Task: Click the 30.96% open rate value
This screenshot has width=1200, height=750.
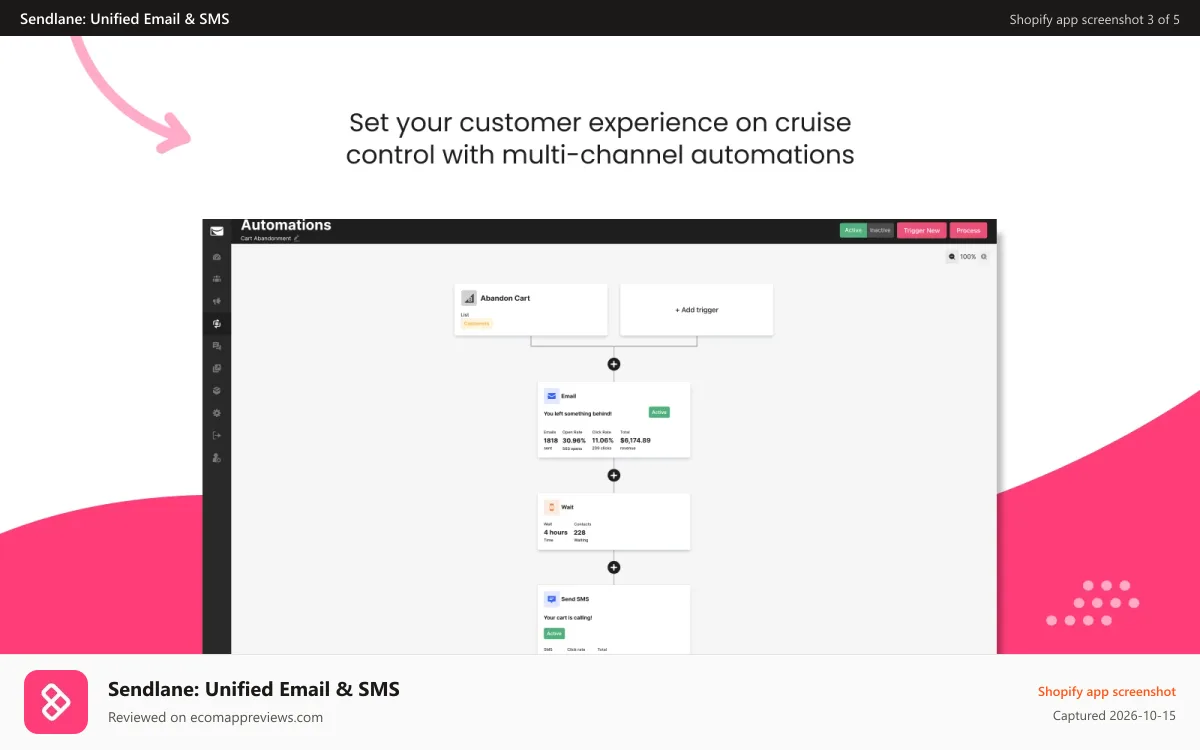Action: click(574, 440)
